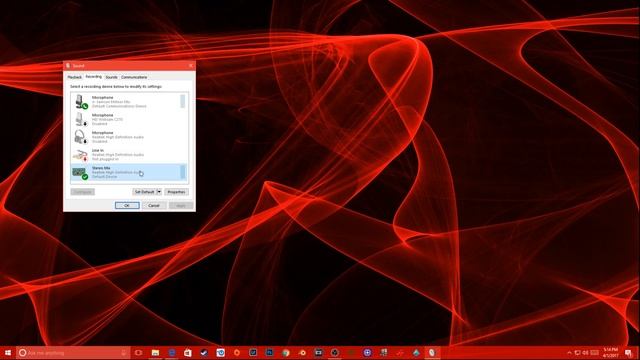
Task: Open the Sounds tab
Action: (111, 77)
